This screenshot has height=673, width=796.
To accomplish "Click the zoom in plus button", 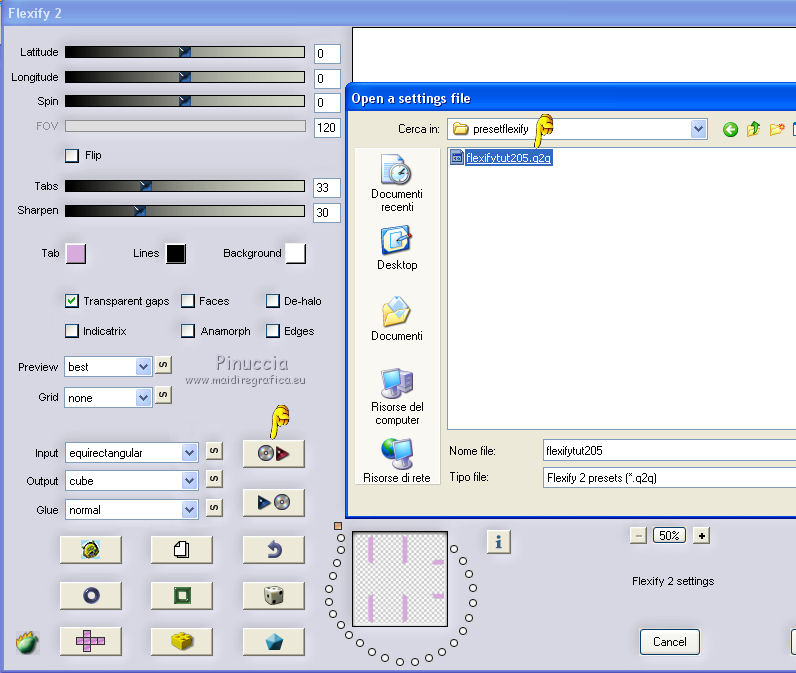I will pyautogui.click(x=701, y=535).
